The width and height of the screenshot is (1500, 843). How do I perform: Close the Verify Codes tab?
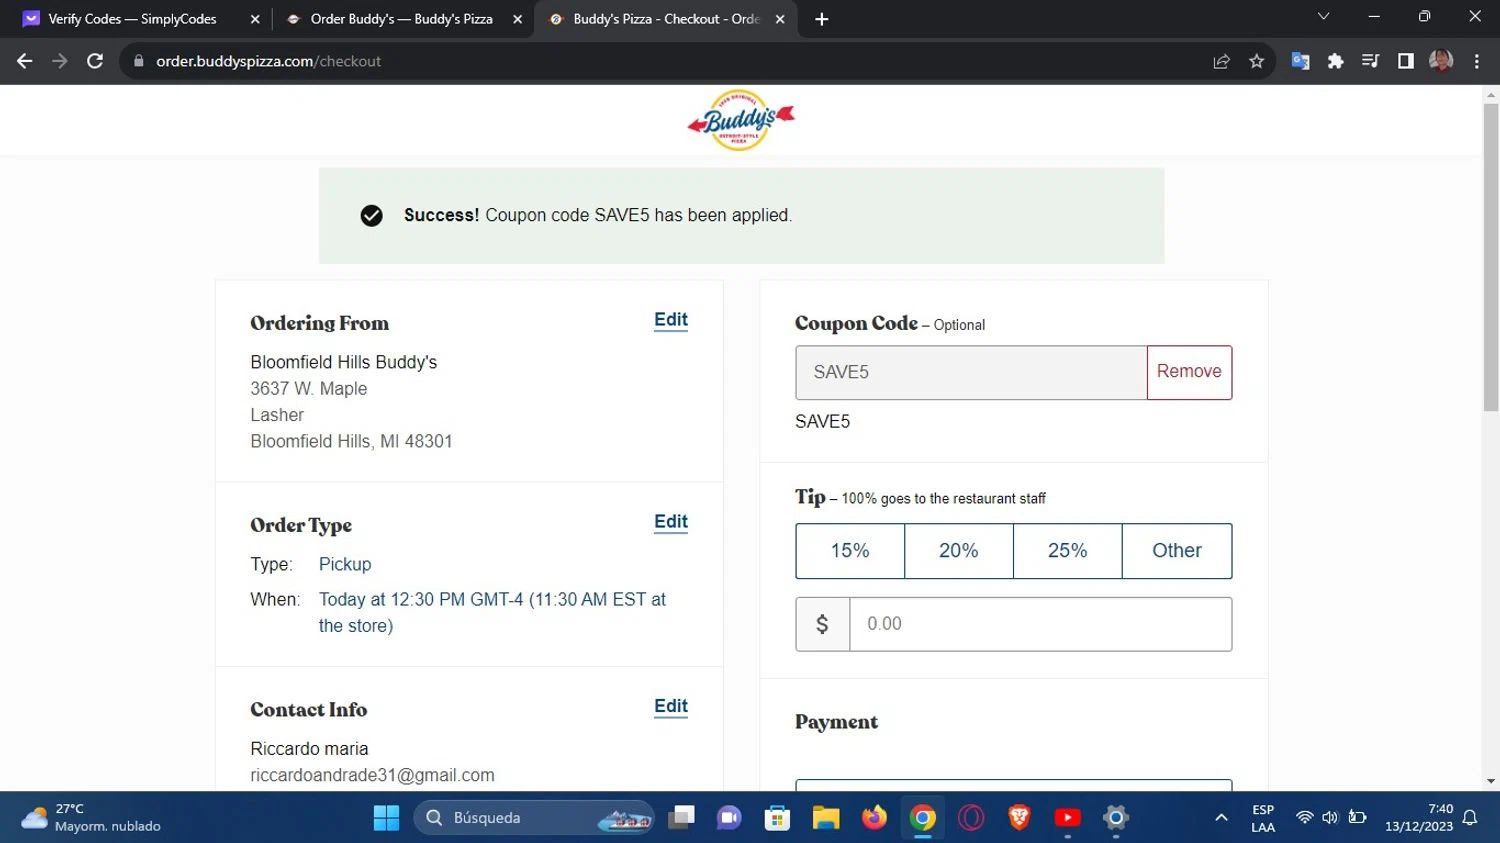[x=255, y=19]
